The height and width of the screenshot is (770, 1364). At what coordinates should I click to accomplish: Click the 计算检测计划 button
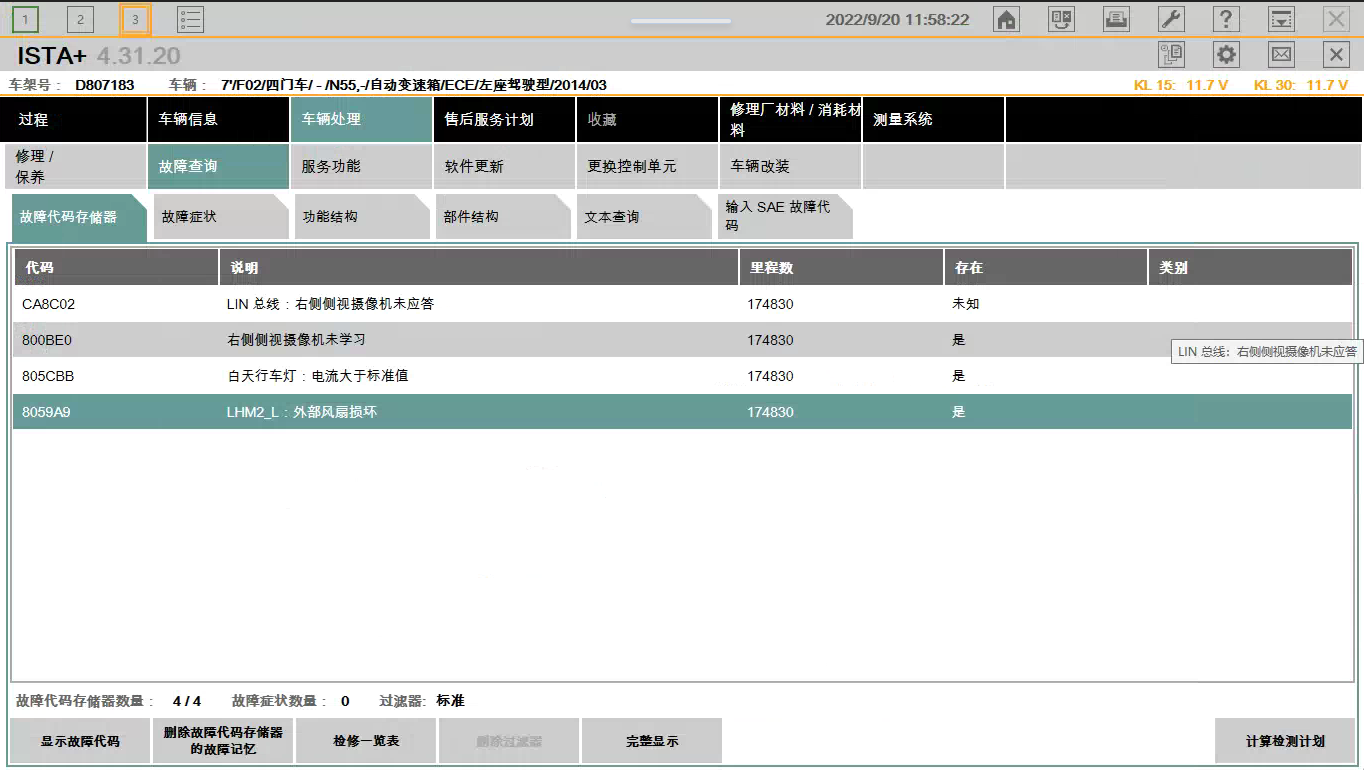coord(1285,741)
